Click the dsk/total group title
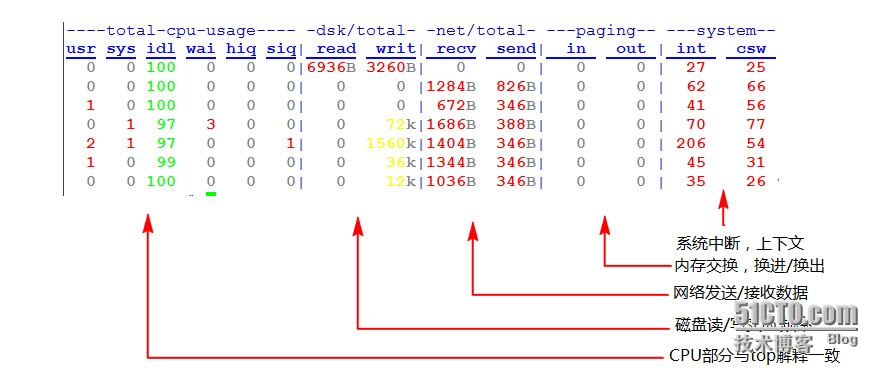Screen dimensions: 877x372 coord(361,31)
